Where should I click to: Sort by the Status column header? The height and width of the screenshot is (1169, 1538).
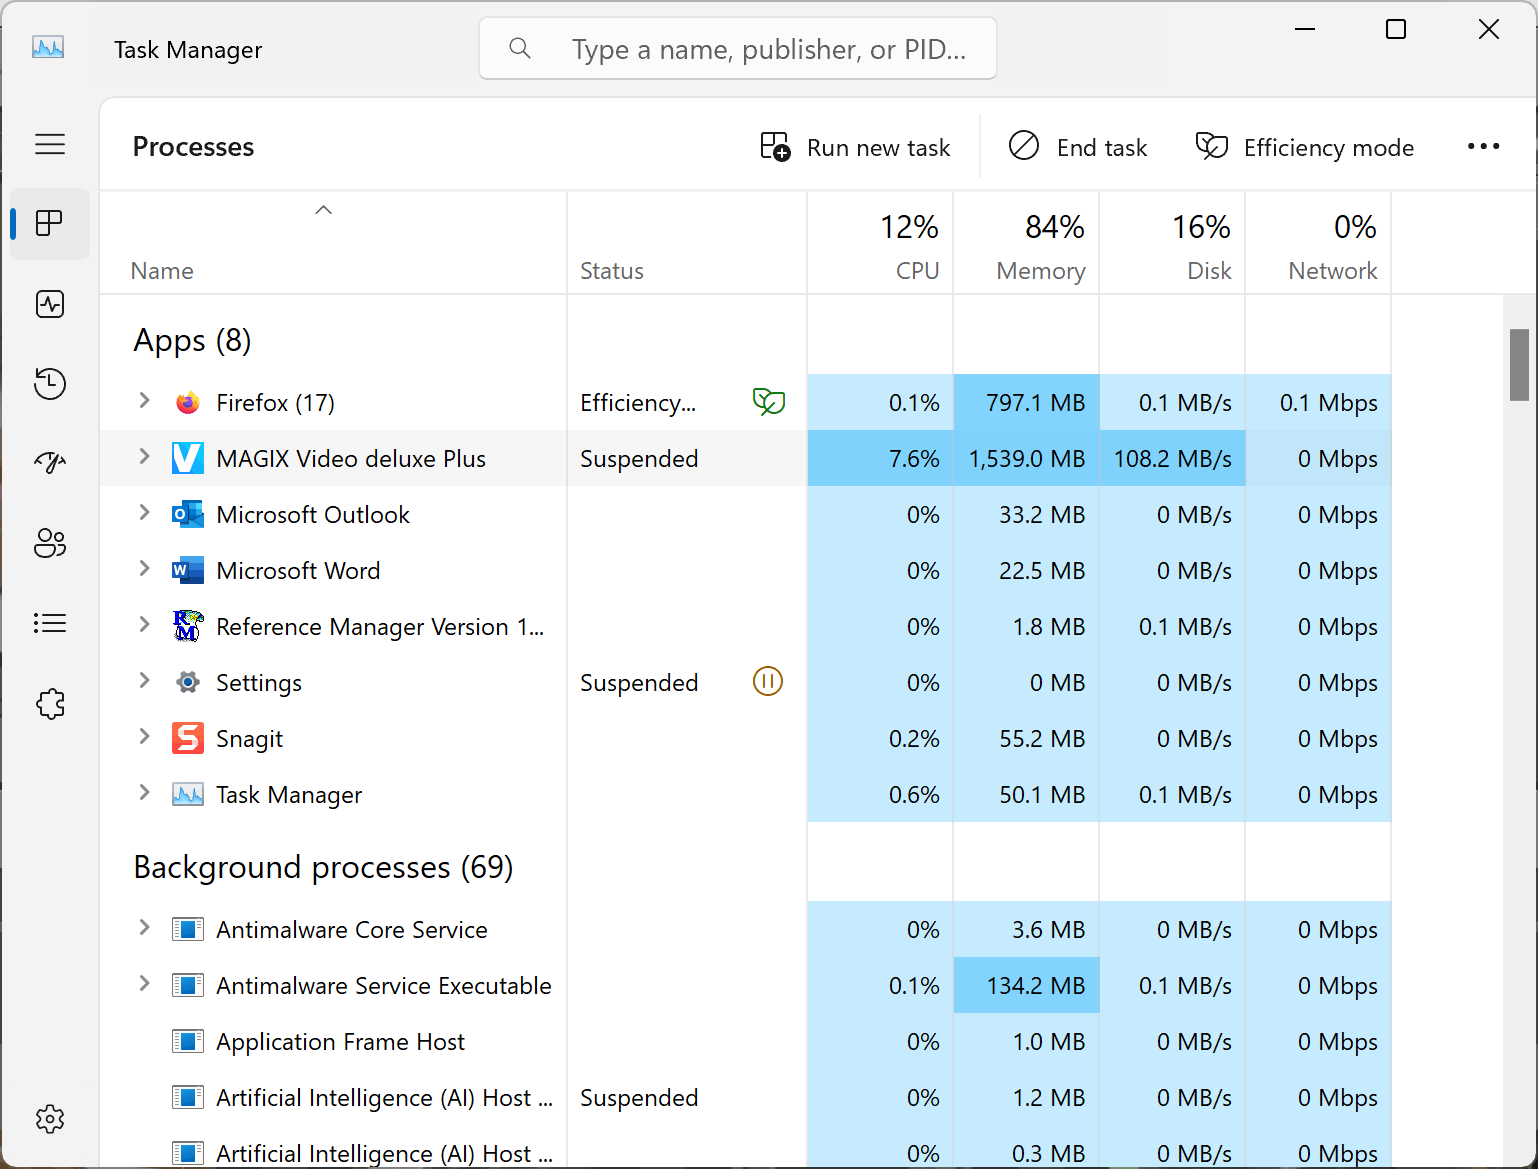(687, 243)
